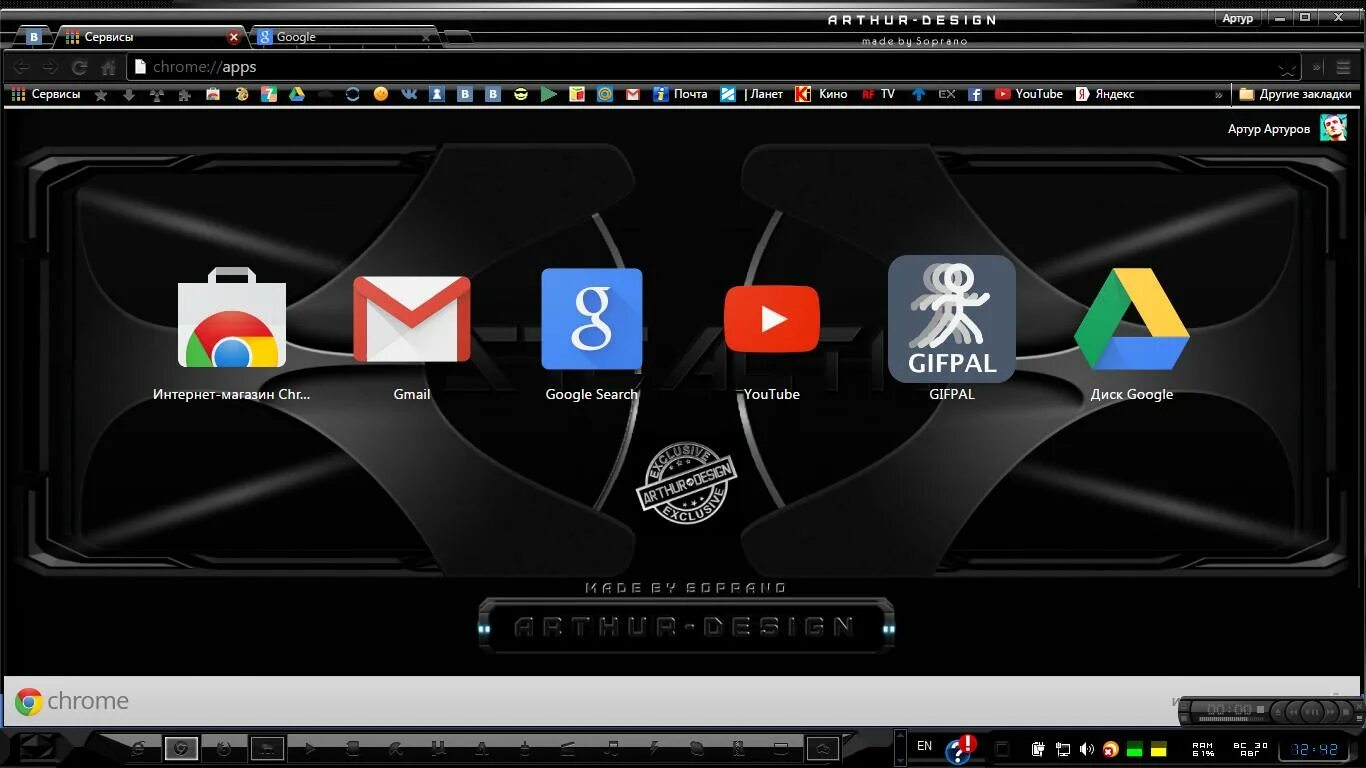Reload the current page

[79, 67]
